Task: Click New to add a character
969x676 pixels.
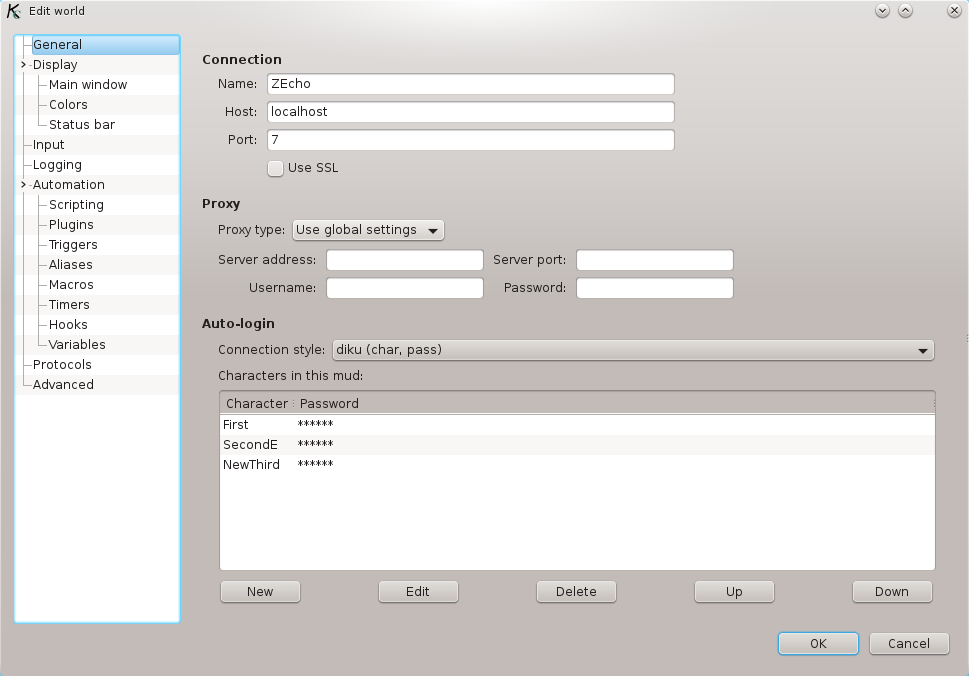Action: (259, 591)
